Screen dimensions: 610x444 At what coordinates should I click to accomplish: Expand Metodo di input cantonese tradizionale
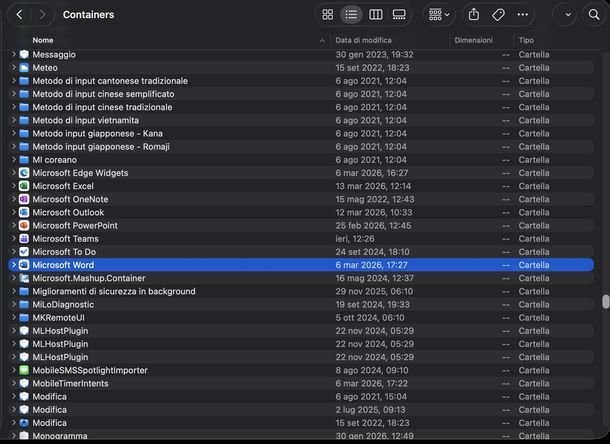[x=14, y=81]
